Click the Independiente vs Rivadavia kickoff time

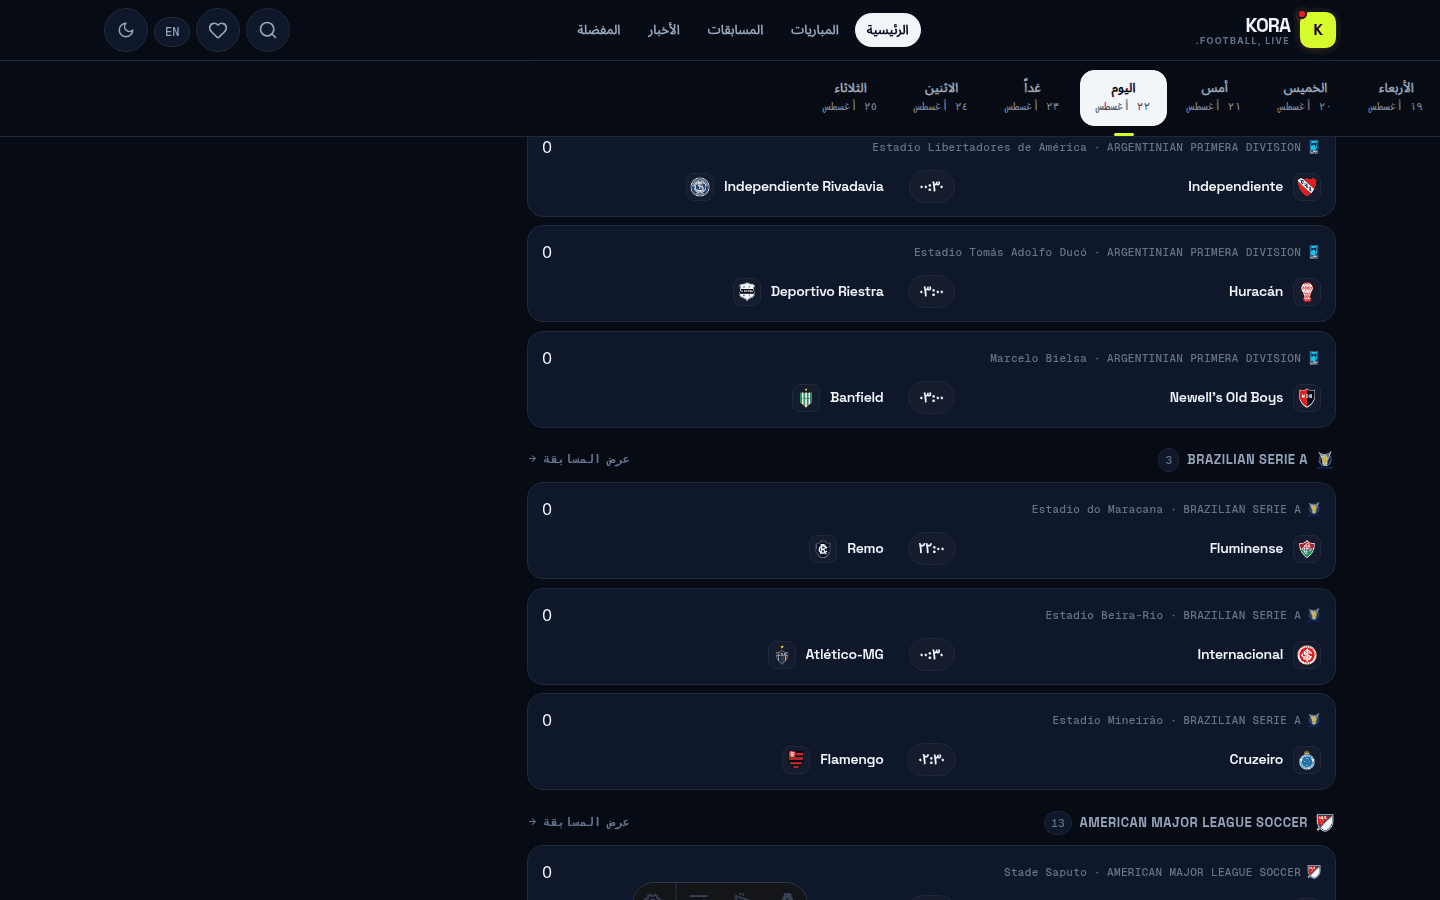click(932, 187)
